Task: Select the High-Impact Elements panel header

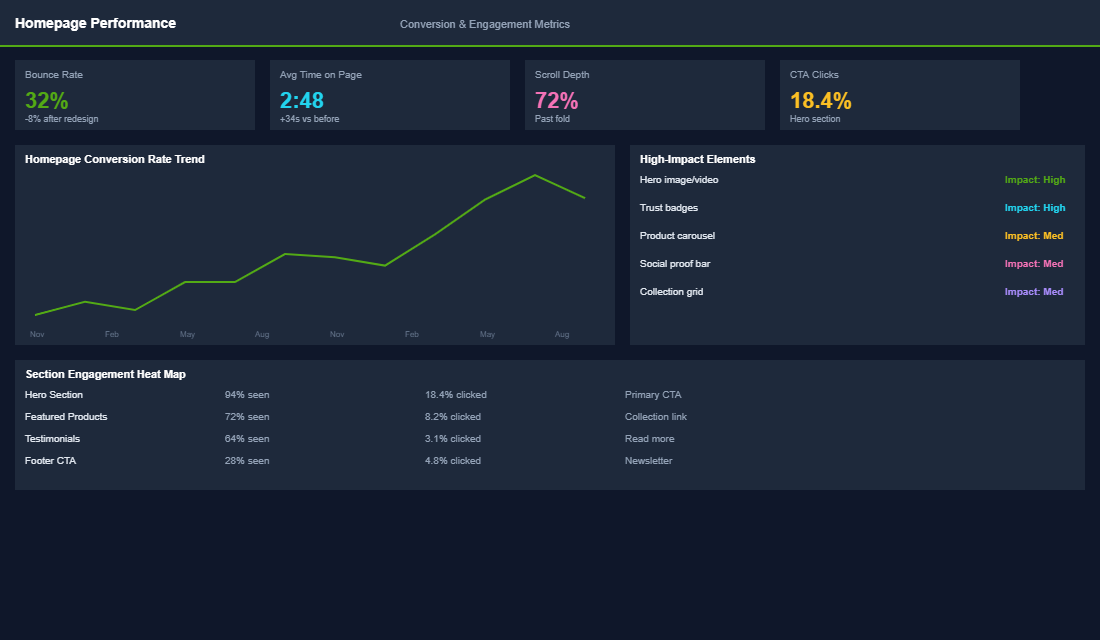Action: (697, 158)
